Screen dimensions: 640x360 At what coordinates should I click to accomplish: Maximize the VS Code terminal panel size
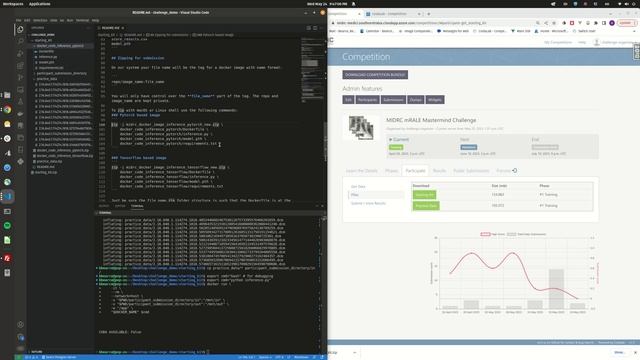[317, 206]
